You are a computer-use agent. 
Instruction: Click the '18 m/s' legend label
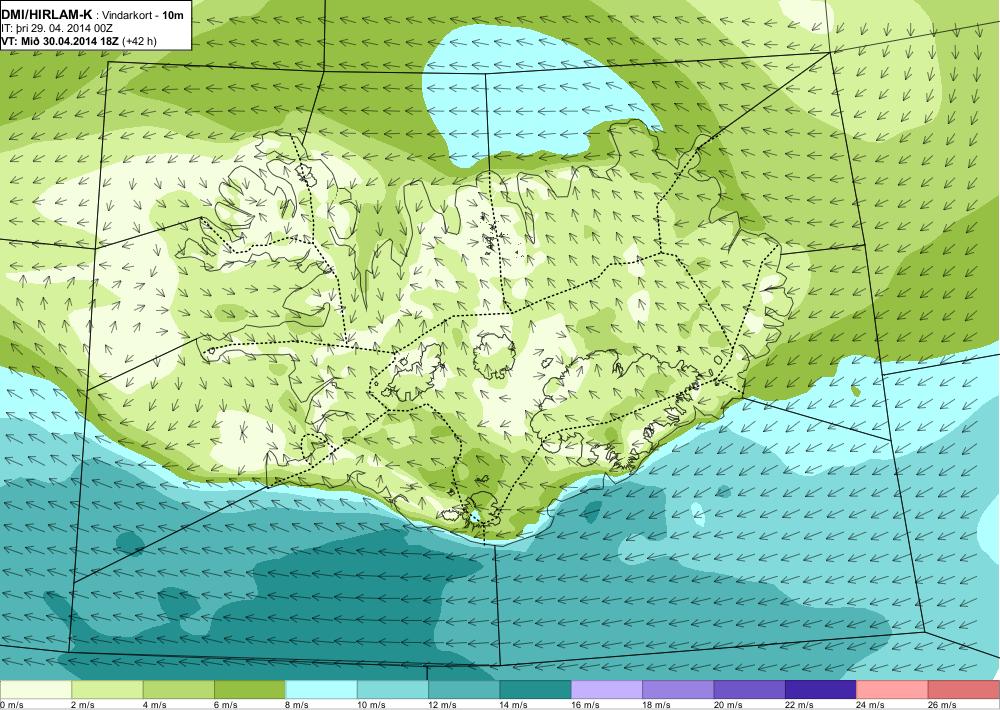pos(657,705)
